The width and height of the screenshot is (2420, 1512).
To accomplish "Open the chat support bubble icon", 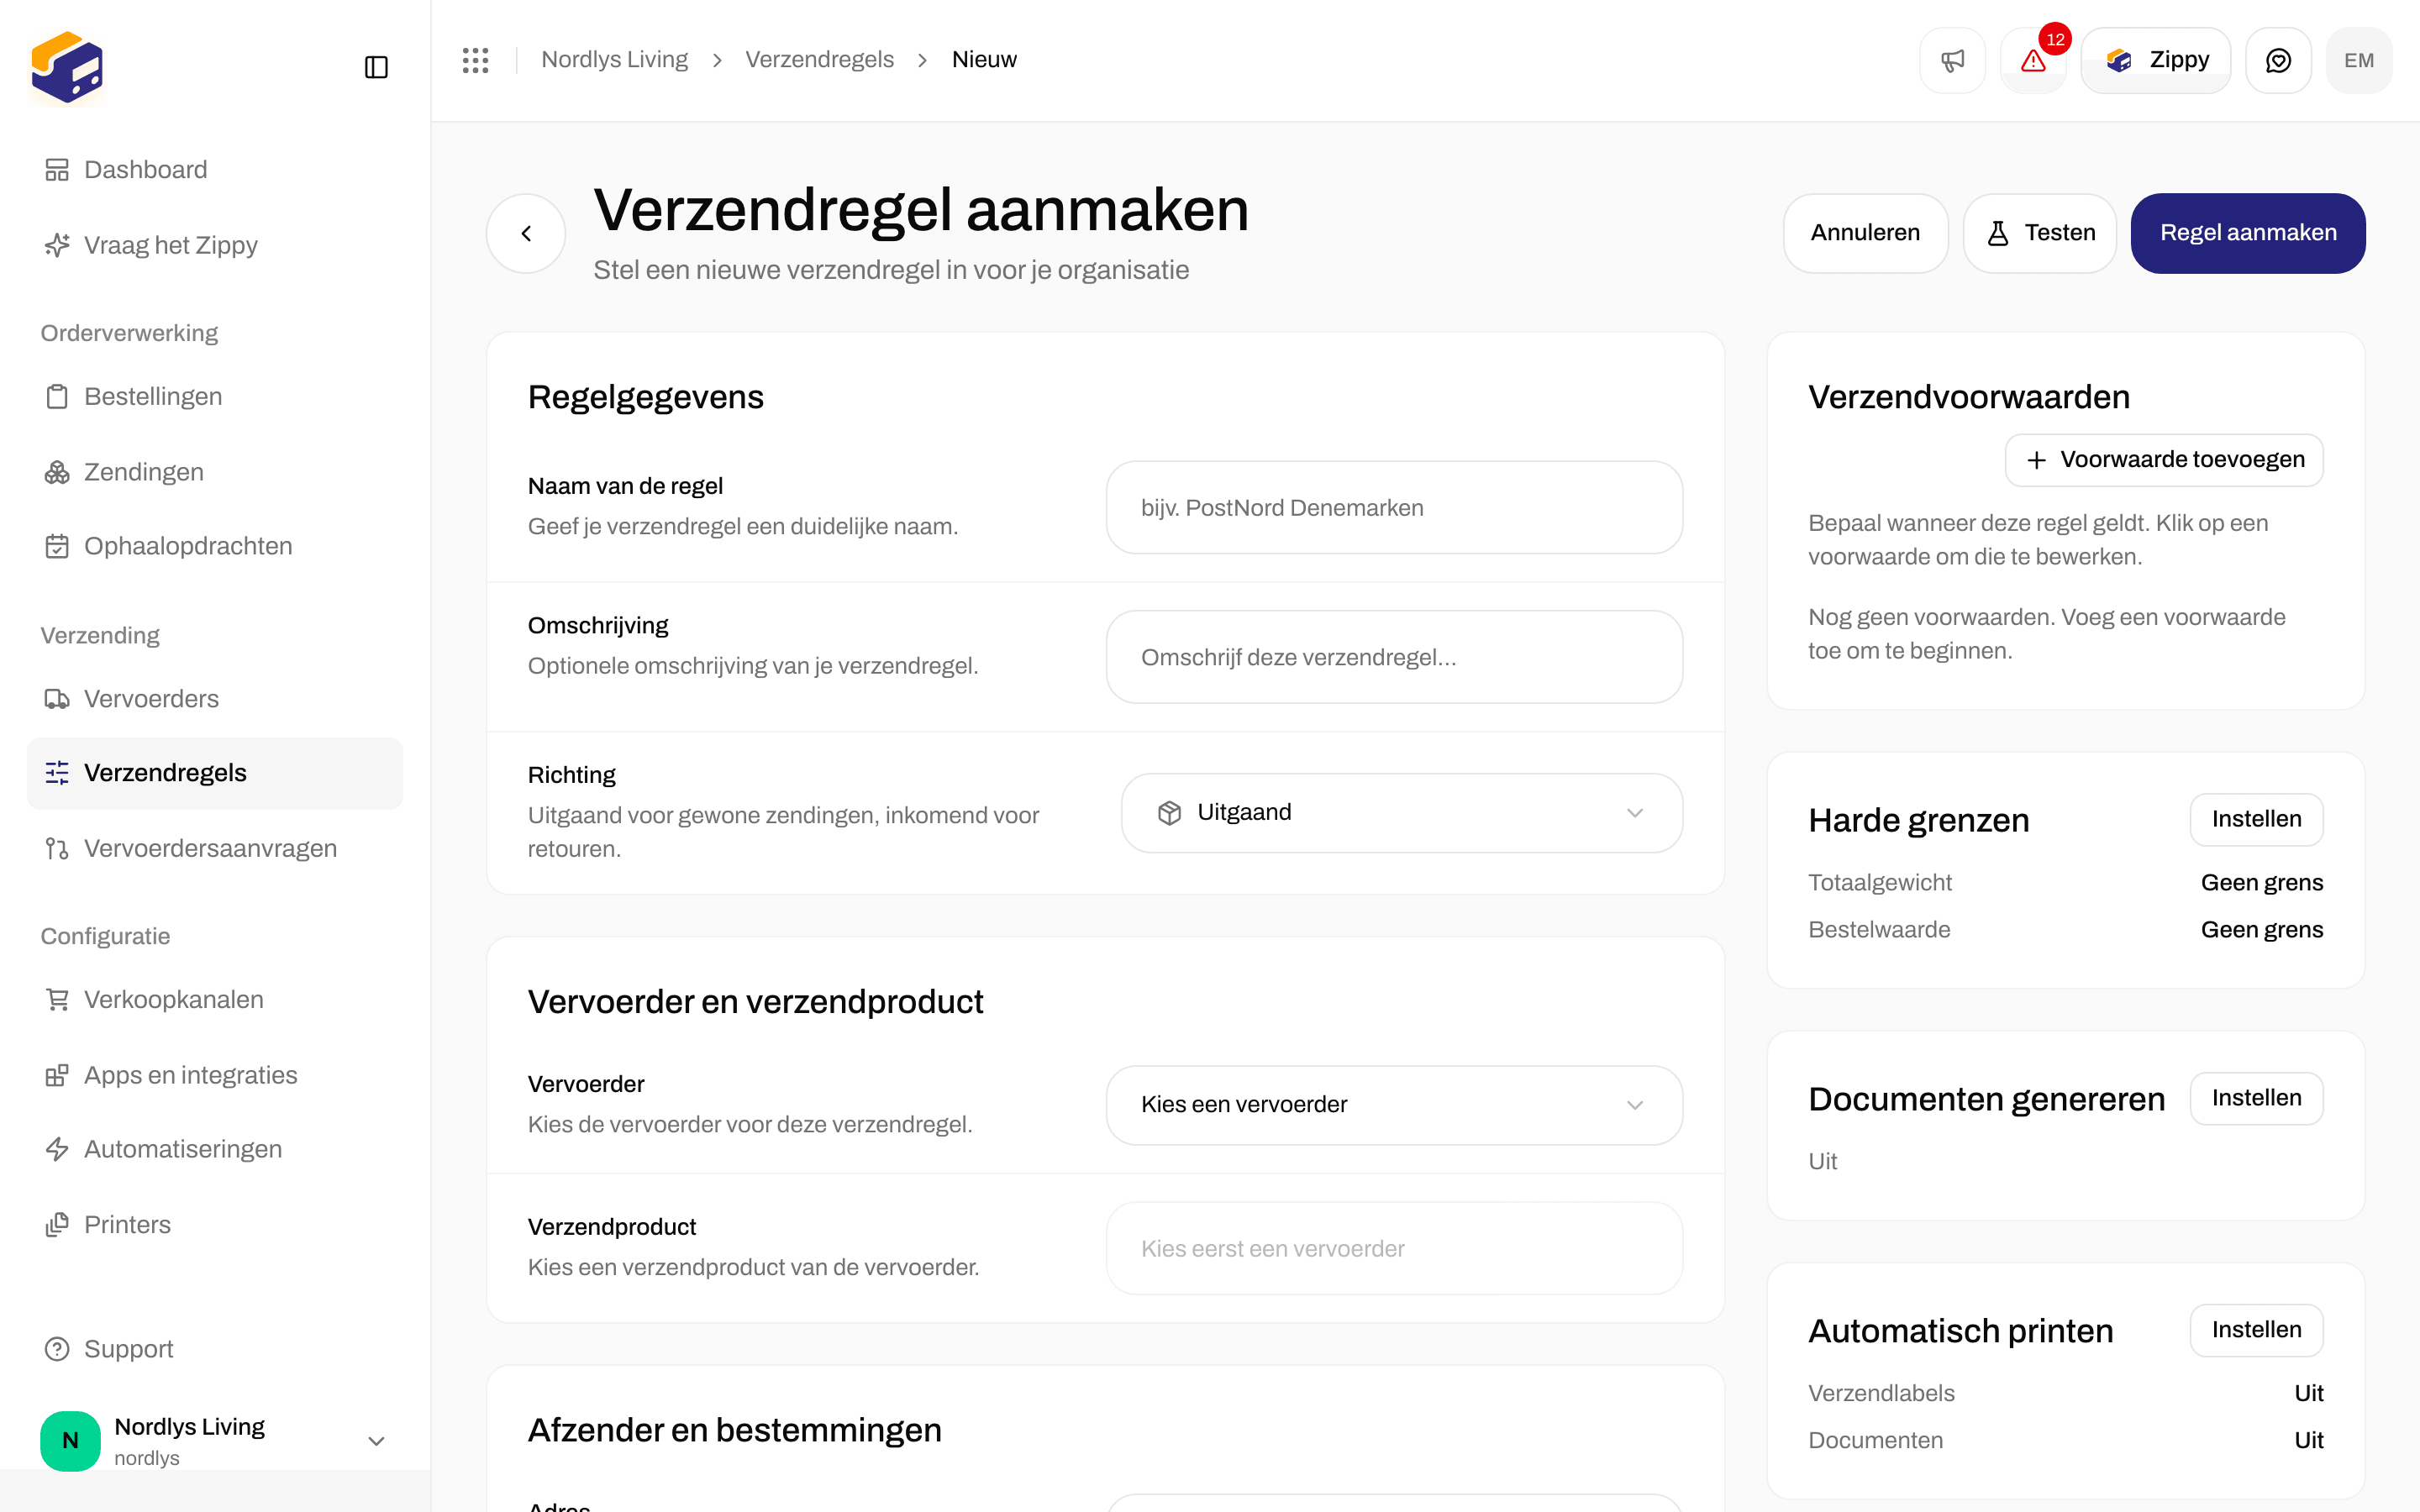I will pos(2278,60).
